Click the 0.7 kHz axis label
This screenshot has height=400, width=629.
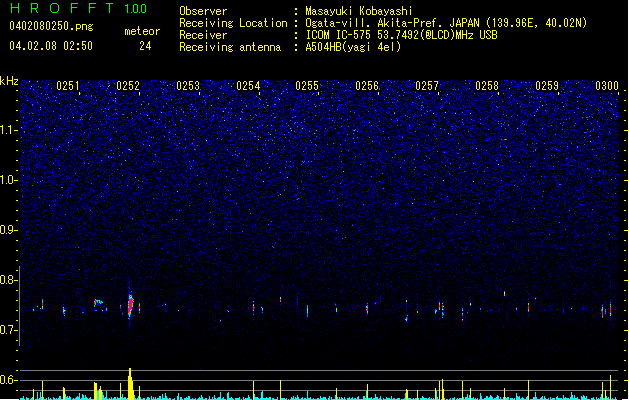pos(9,330)
